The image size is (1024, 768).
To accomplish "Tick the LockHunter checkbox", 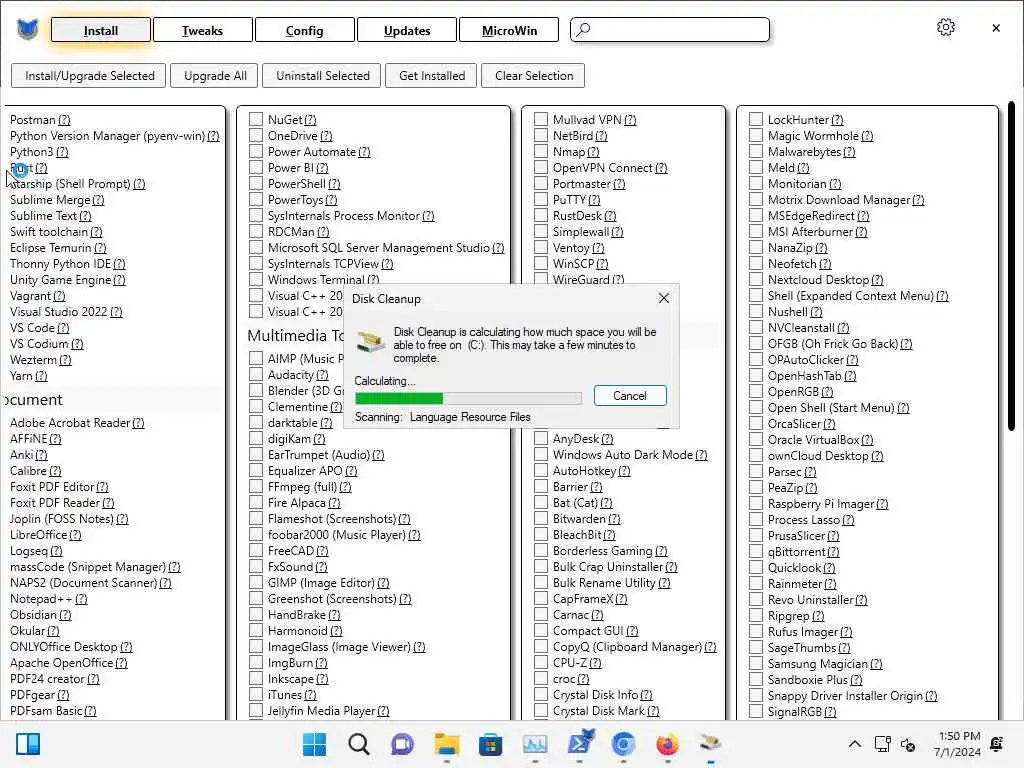I will 756,119.
